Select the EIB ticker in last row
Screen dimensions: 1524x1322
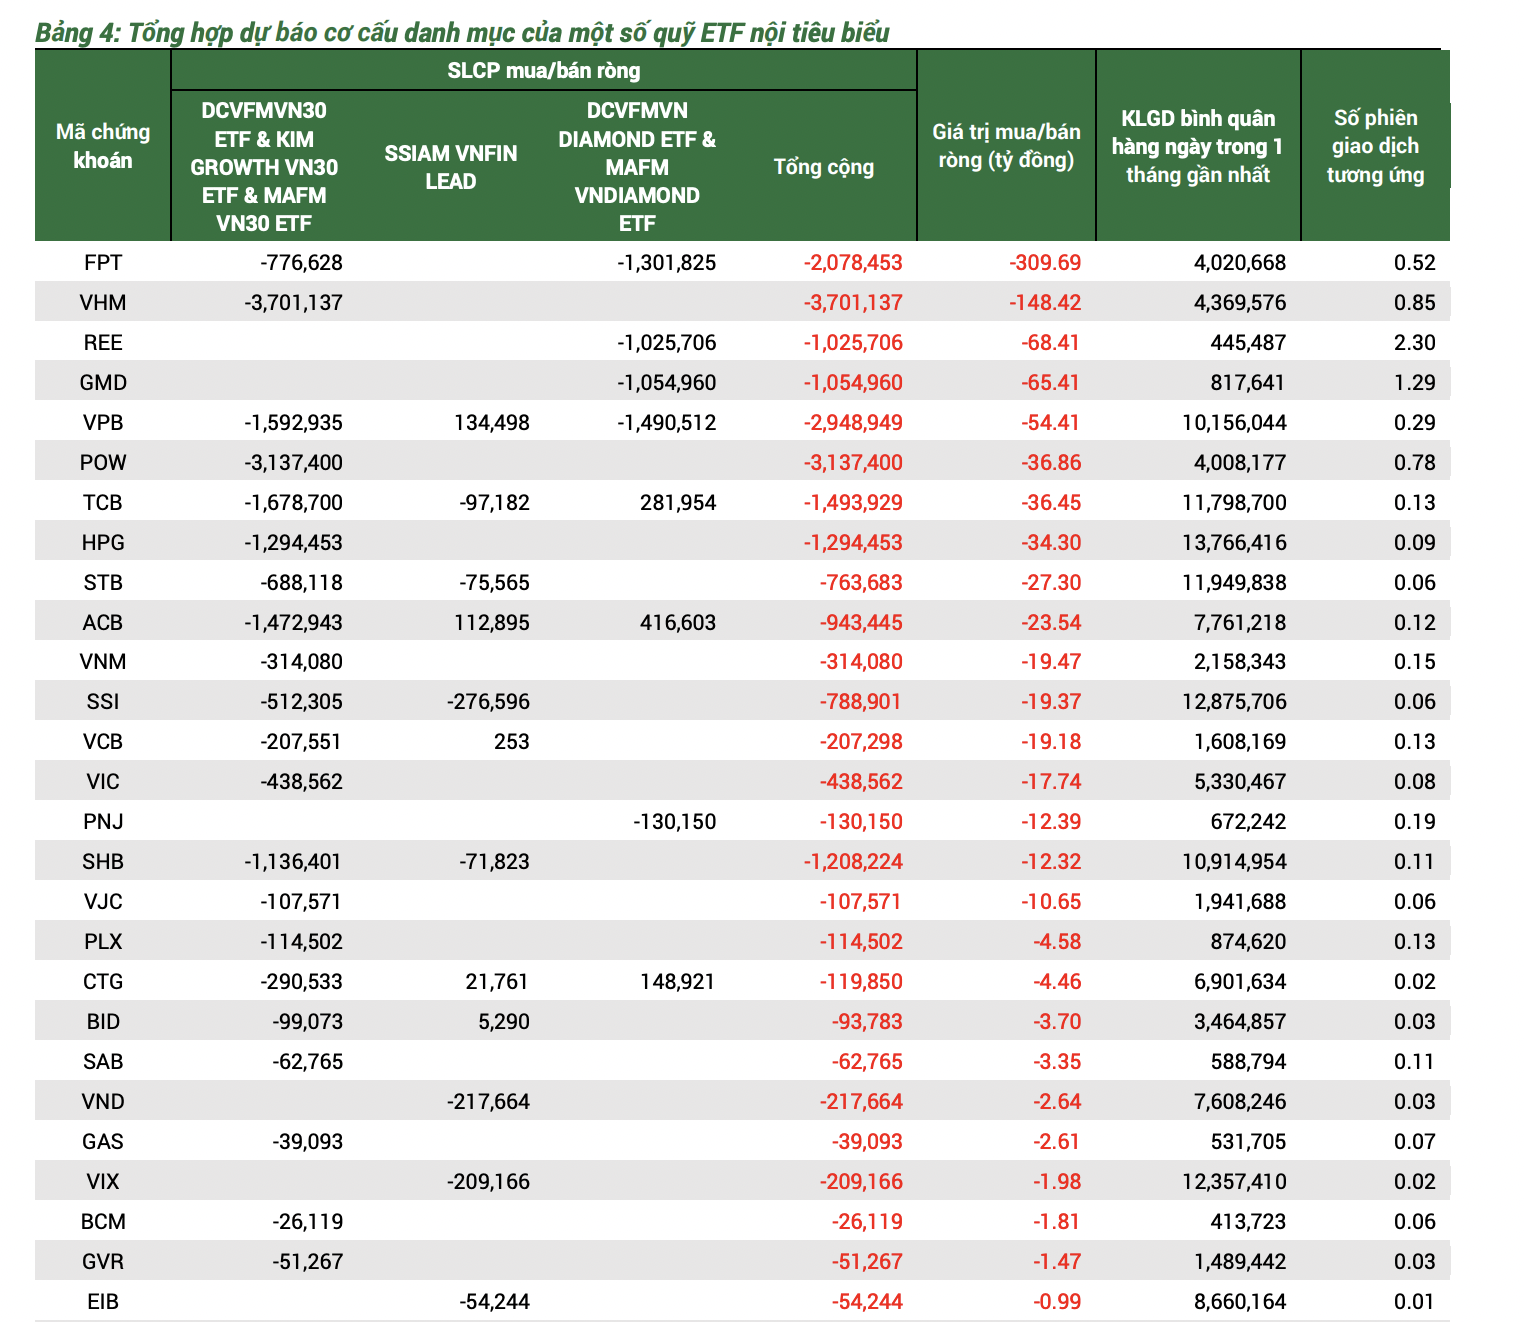coord(103,1302)
